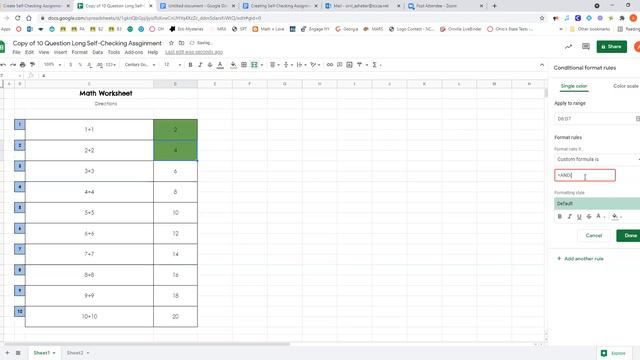Image resolution: width=640 pixels, height=360 pixels.
Task: Insert chart icon in toolbar
Action: [x=349, y=65]
